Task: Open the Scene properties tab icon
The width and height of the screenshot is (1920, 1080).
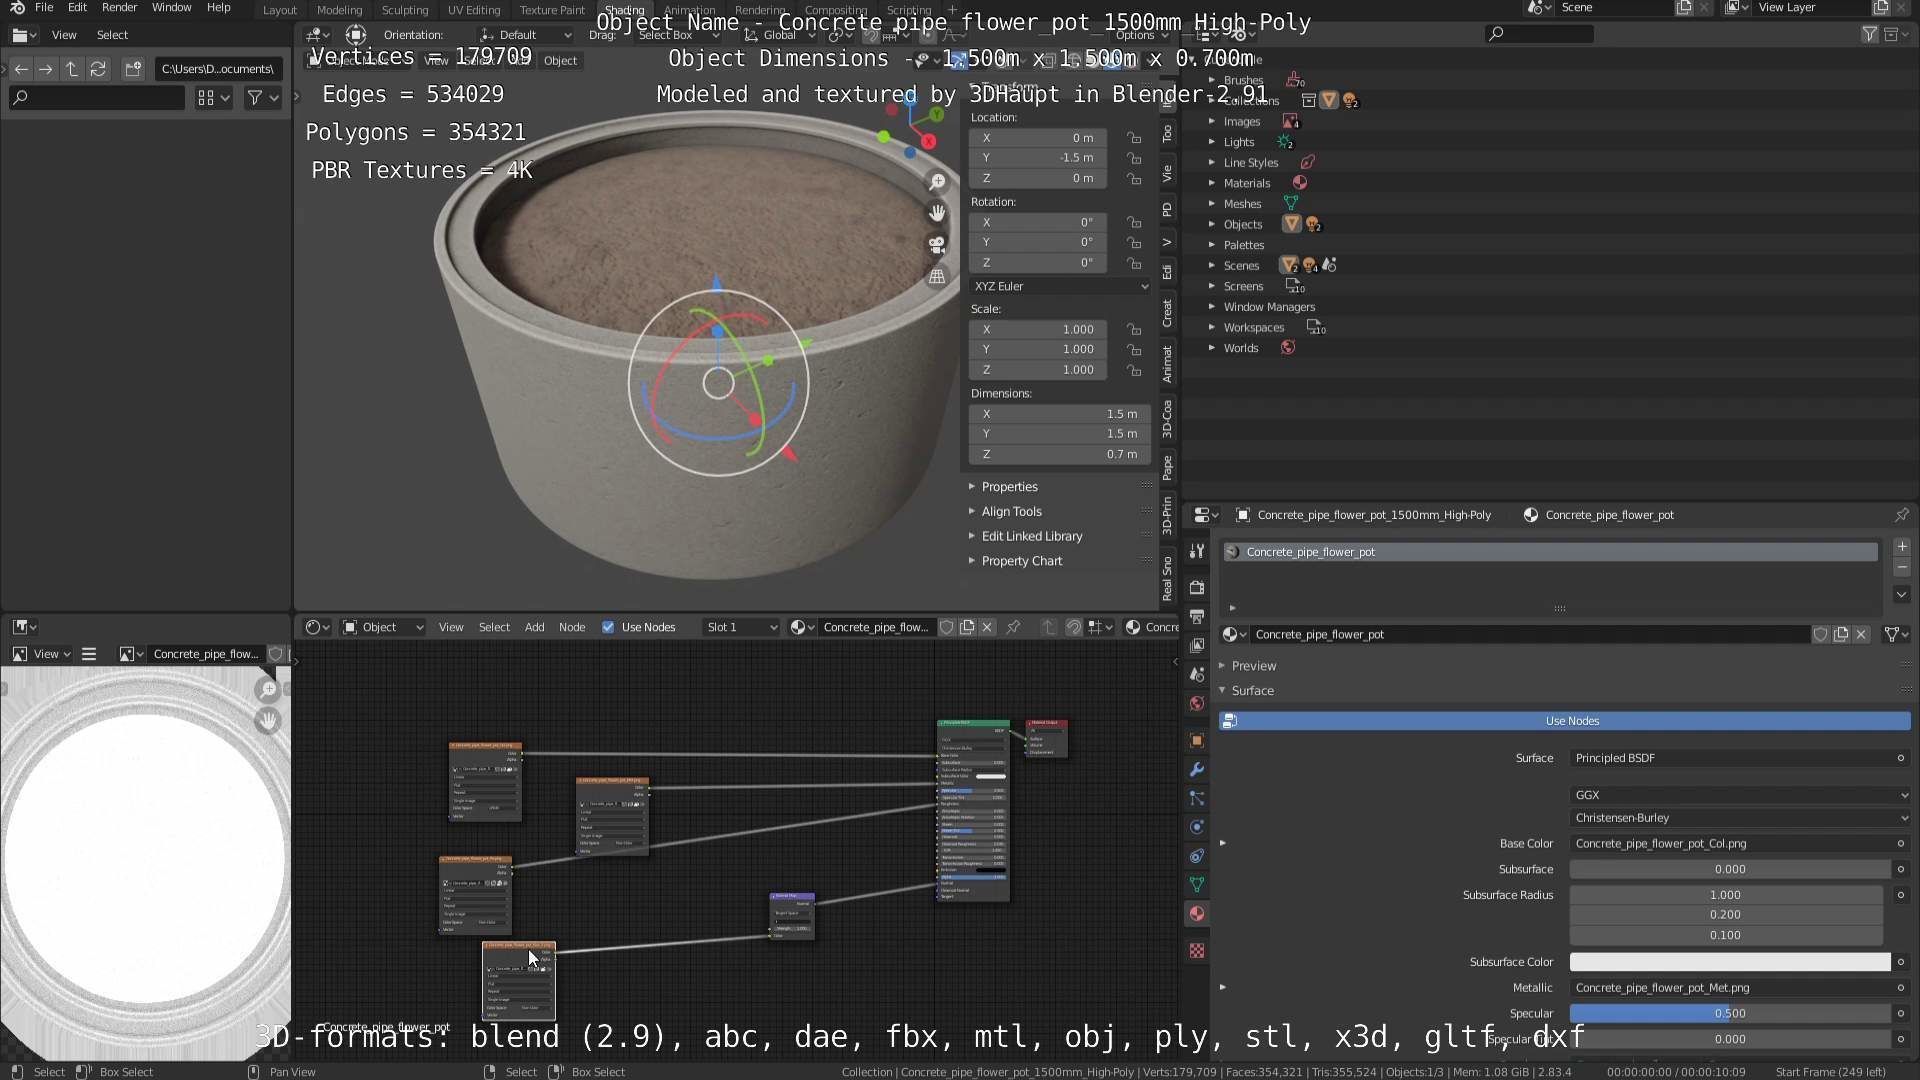Action: click(1196, 674)
